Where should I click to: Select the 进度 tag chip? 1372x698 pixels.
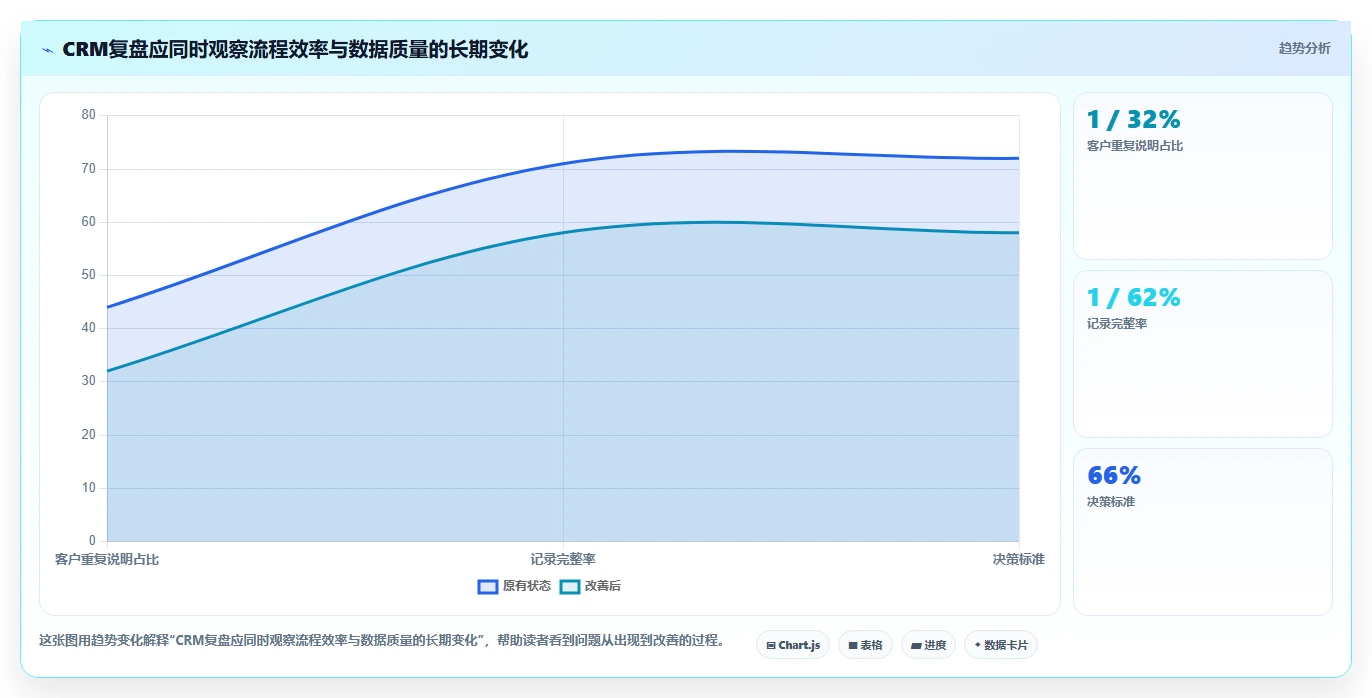(929, 645)
